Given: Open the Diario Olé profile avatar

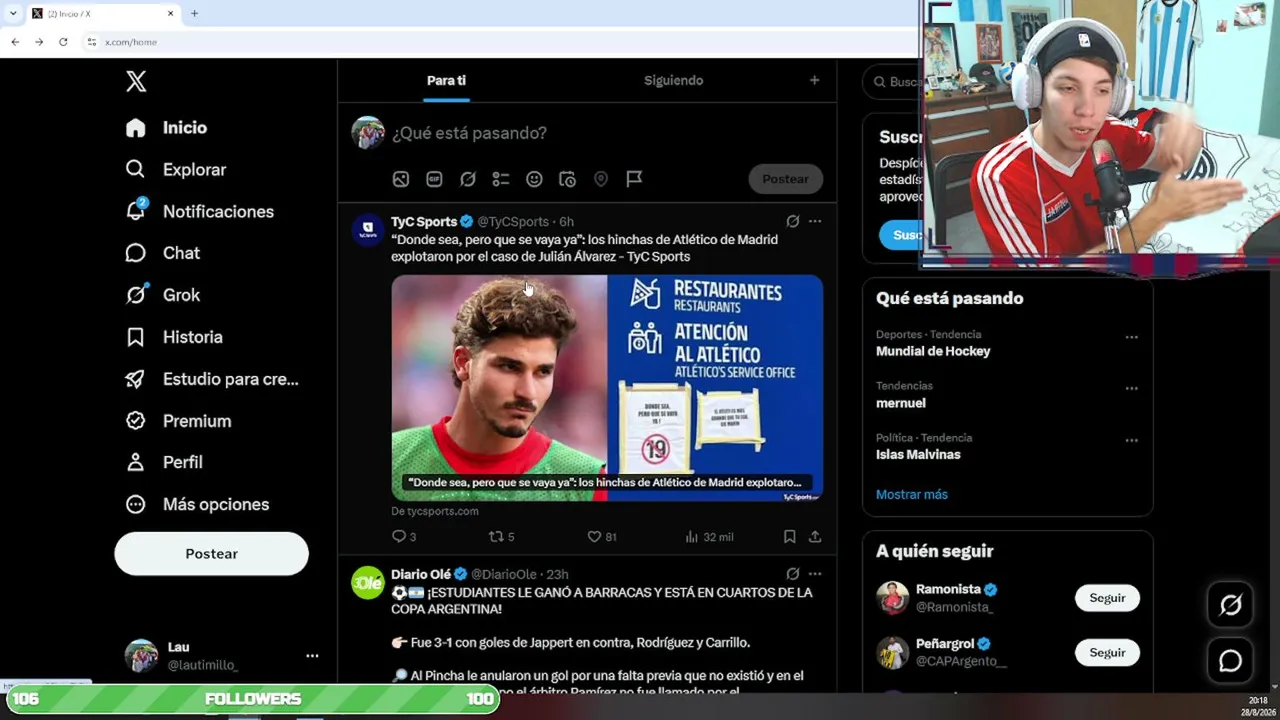Looking at the screenshot, I should click(x=368, y=583).
